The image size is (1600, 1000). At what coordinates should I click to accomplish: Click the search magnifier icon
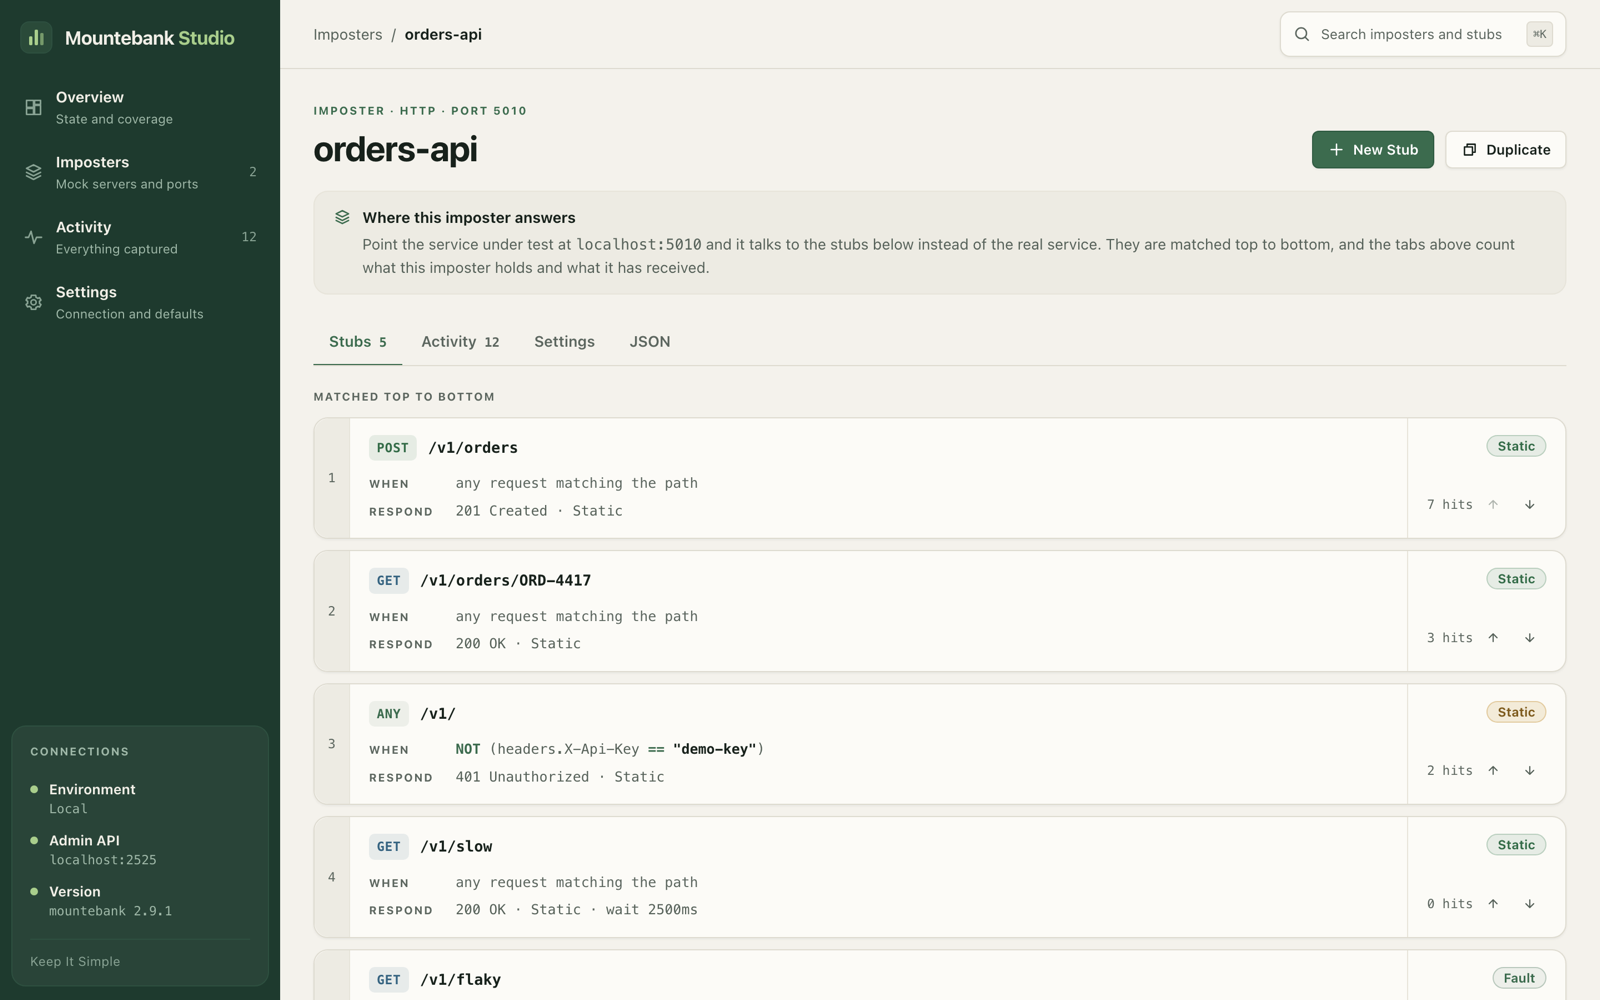click(x=1302, y=34)
